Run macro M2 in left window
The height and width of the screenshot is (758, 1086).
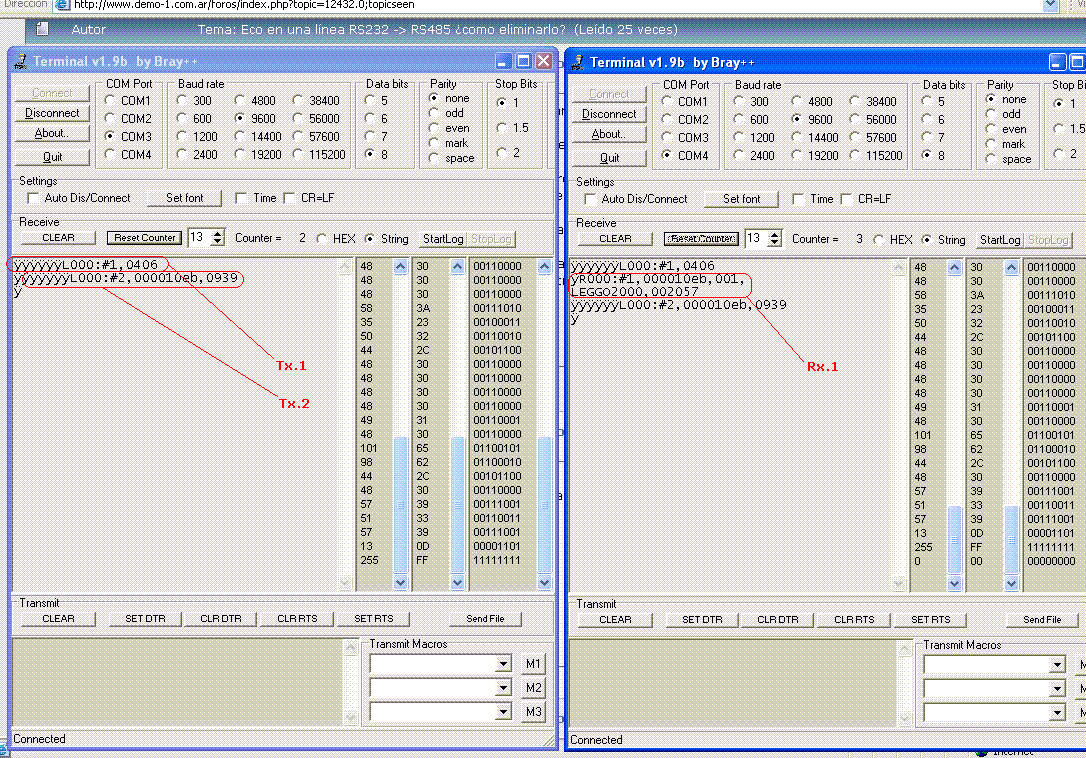pyautogui.click(x=533, y=688)
